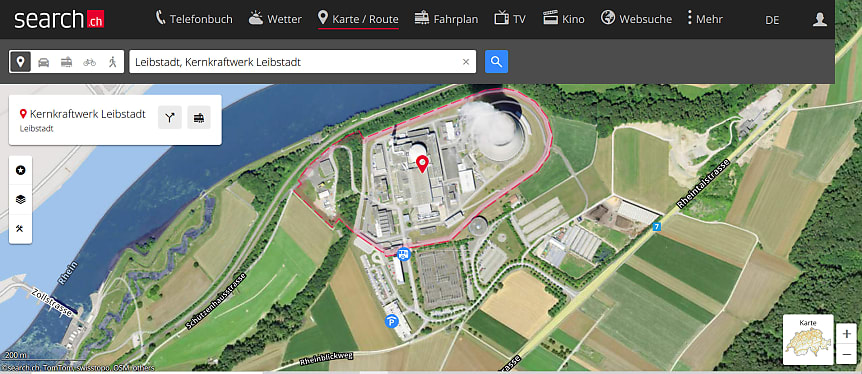Click the blue parking icon on the map
862x374 pixels.
391,321
